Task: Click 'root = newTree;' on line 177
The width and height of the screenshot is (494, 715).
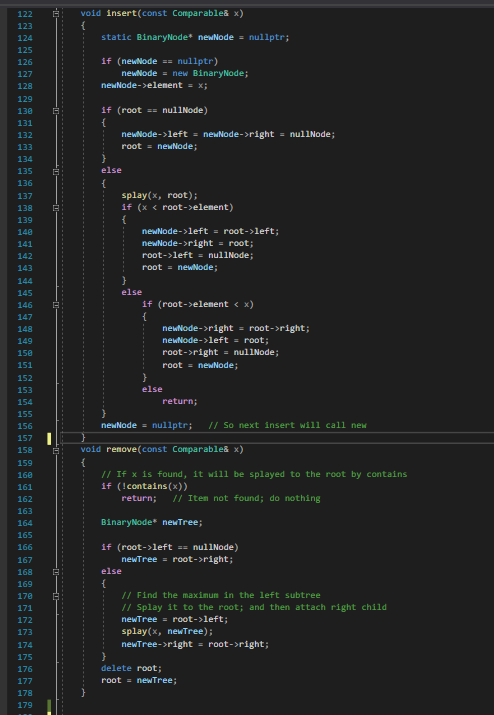Action: coord(139,680)
